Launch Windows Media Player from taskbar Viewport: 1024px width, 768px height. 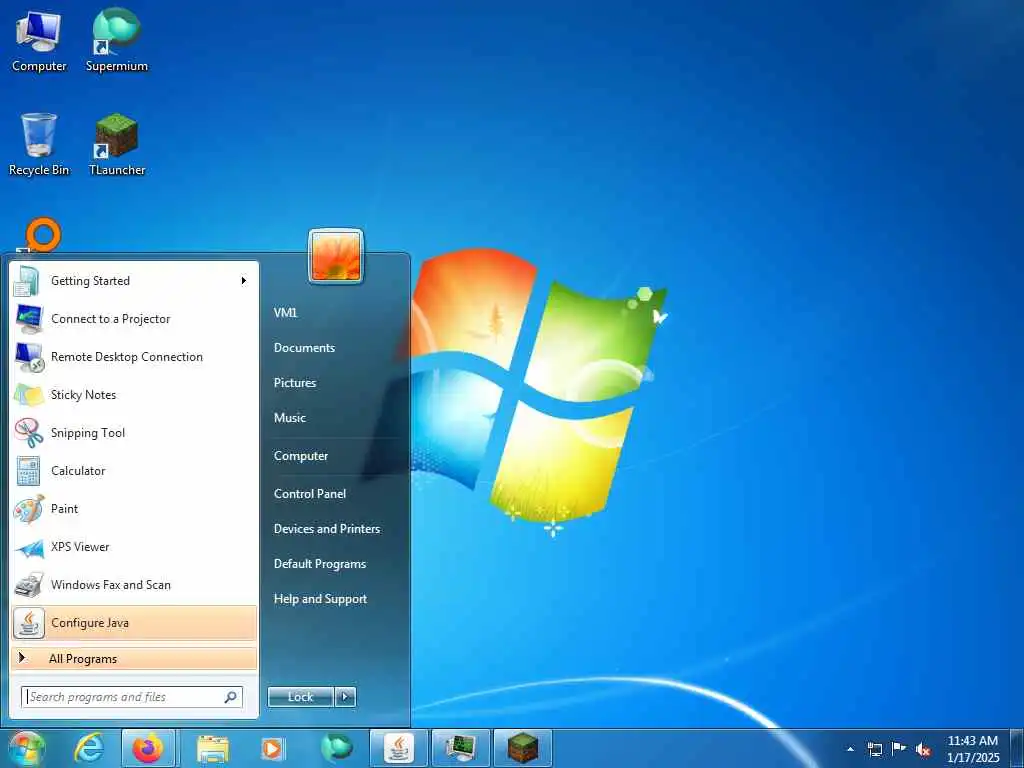point(272,748)
